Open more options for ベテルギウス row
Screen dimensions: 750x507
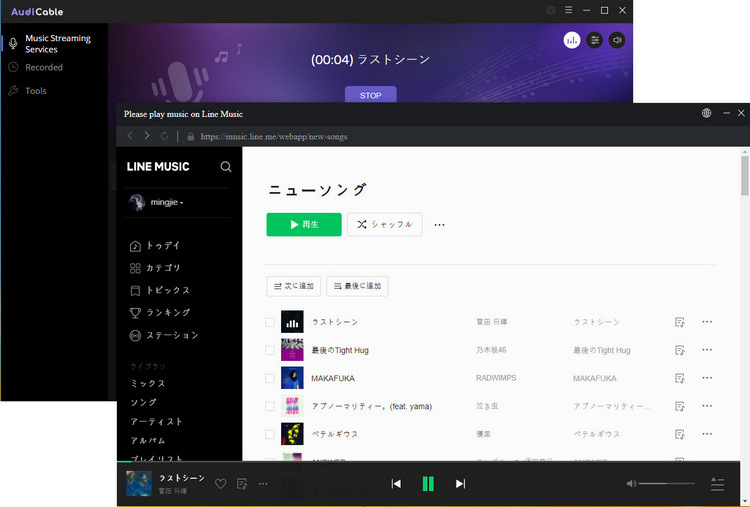[x=707, y=434]
